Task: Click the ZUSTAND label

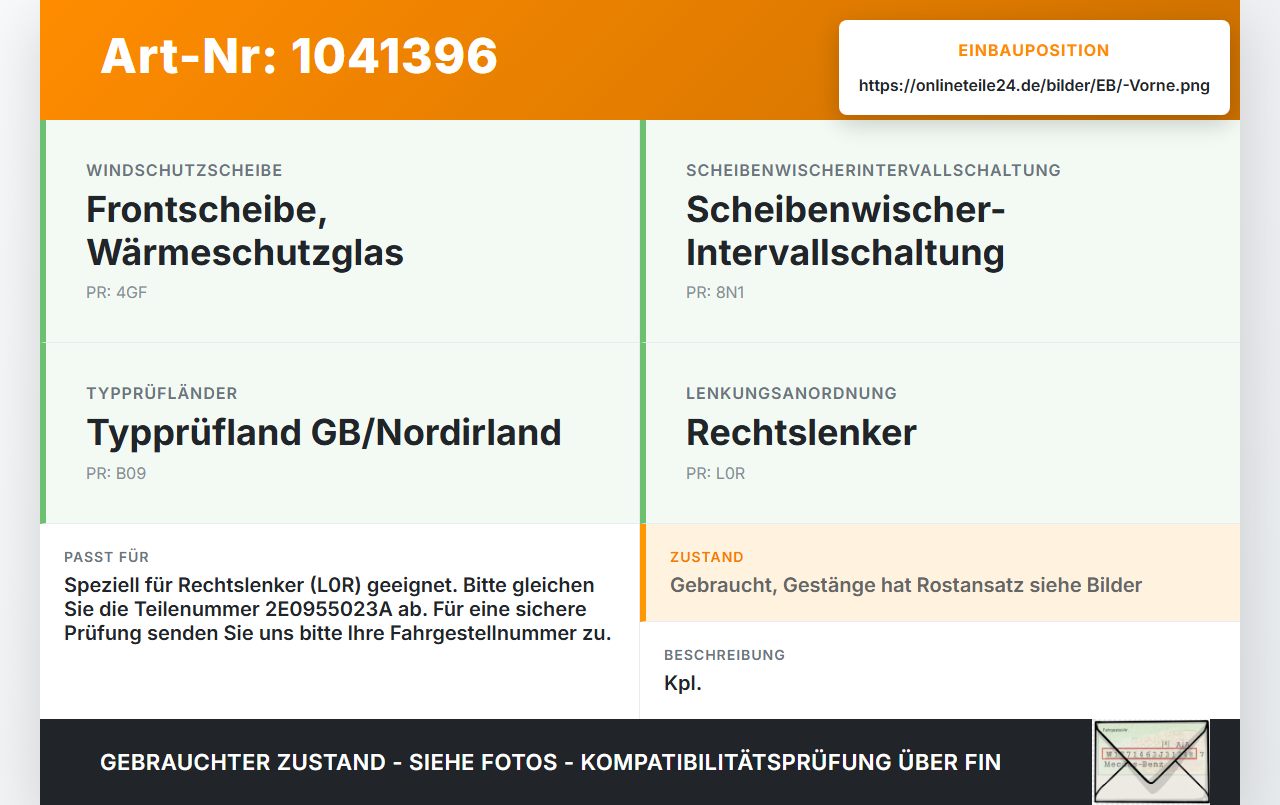Action: pos(707,557)
